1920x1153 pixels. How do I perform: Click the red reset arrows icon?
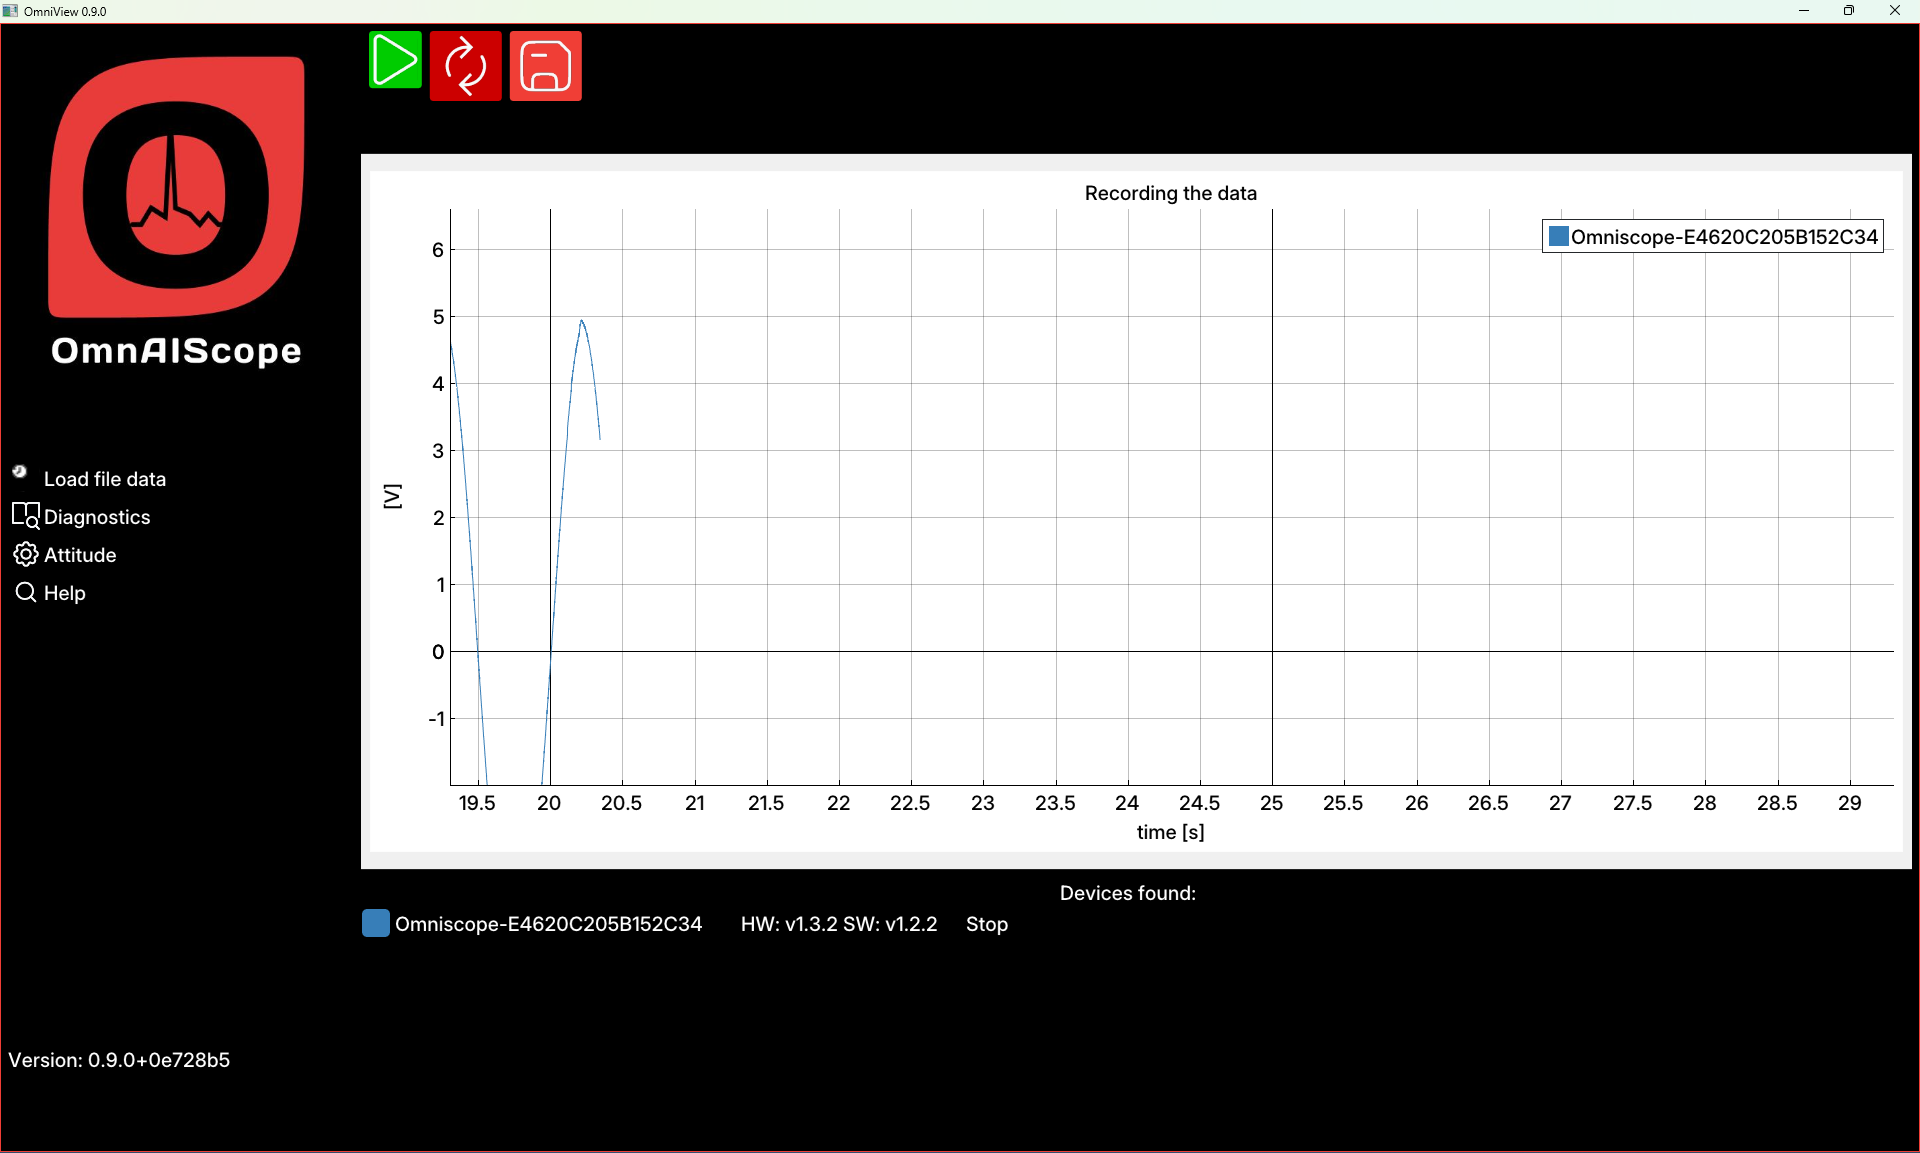tap(465, 66)
